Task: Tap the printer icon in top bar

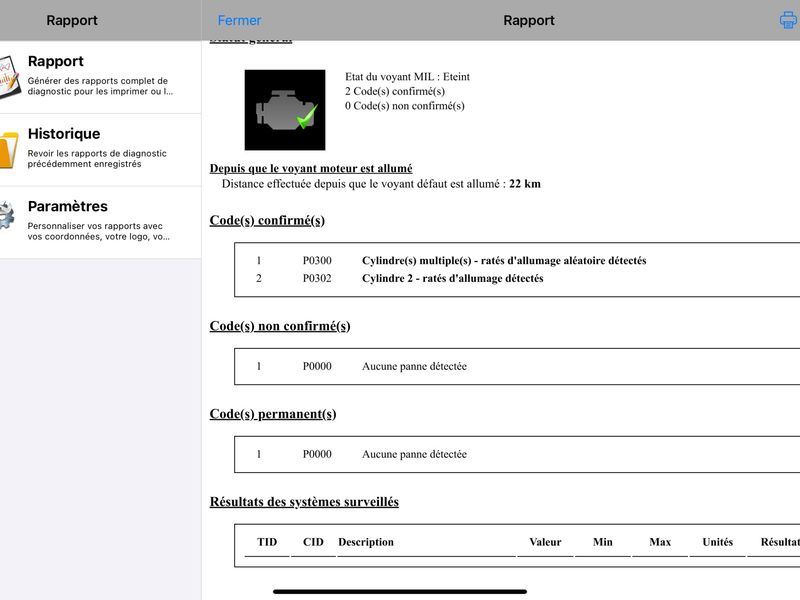Action: point(788,20)
